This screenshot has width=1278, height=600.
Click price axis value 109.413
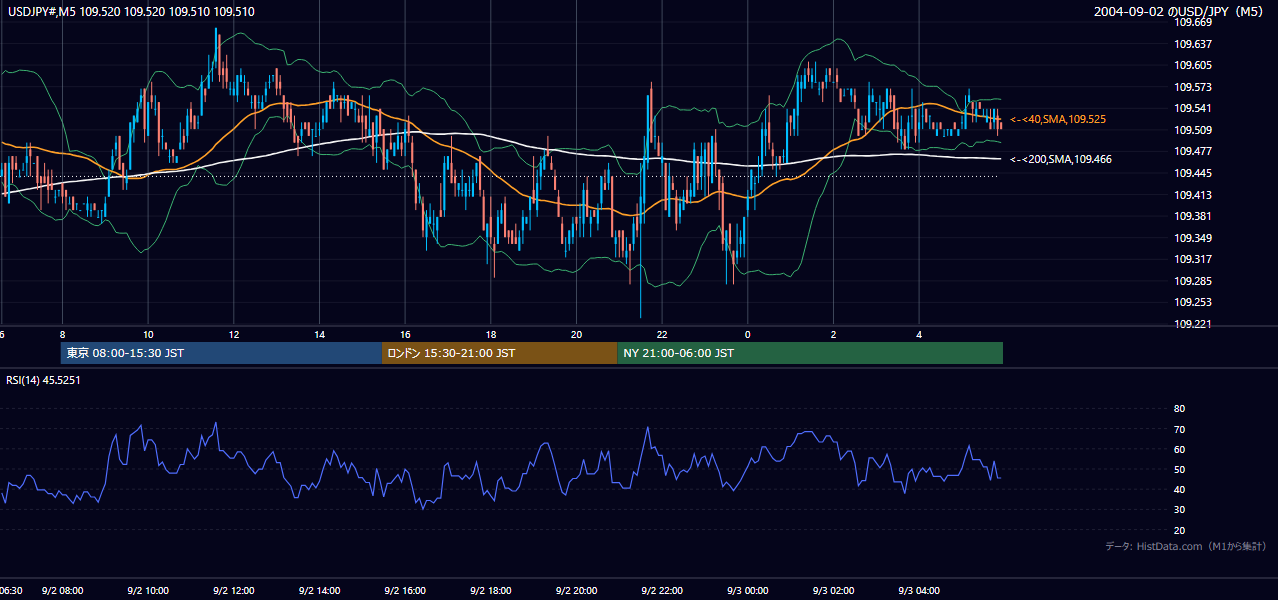[x=1193, y=195]
